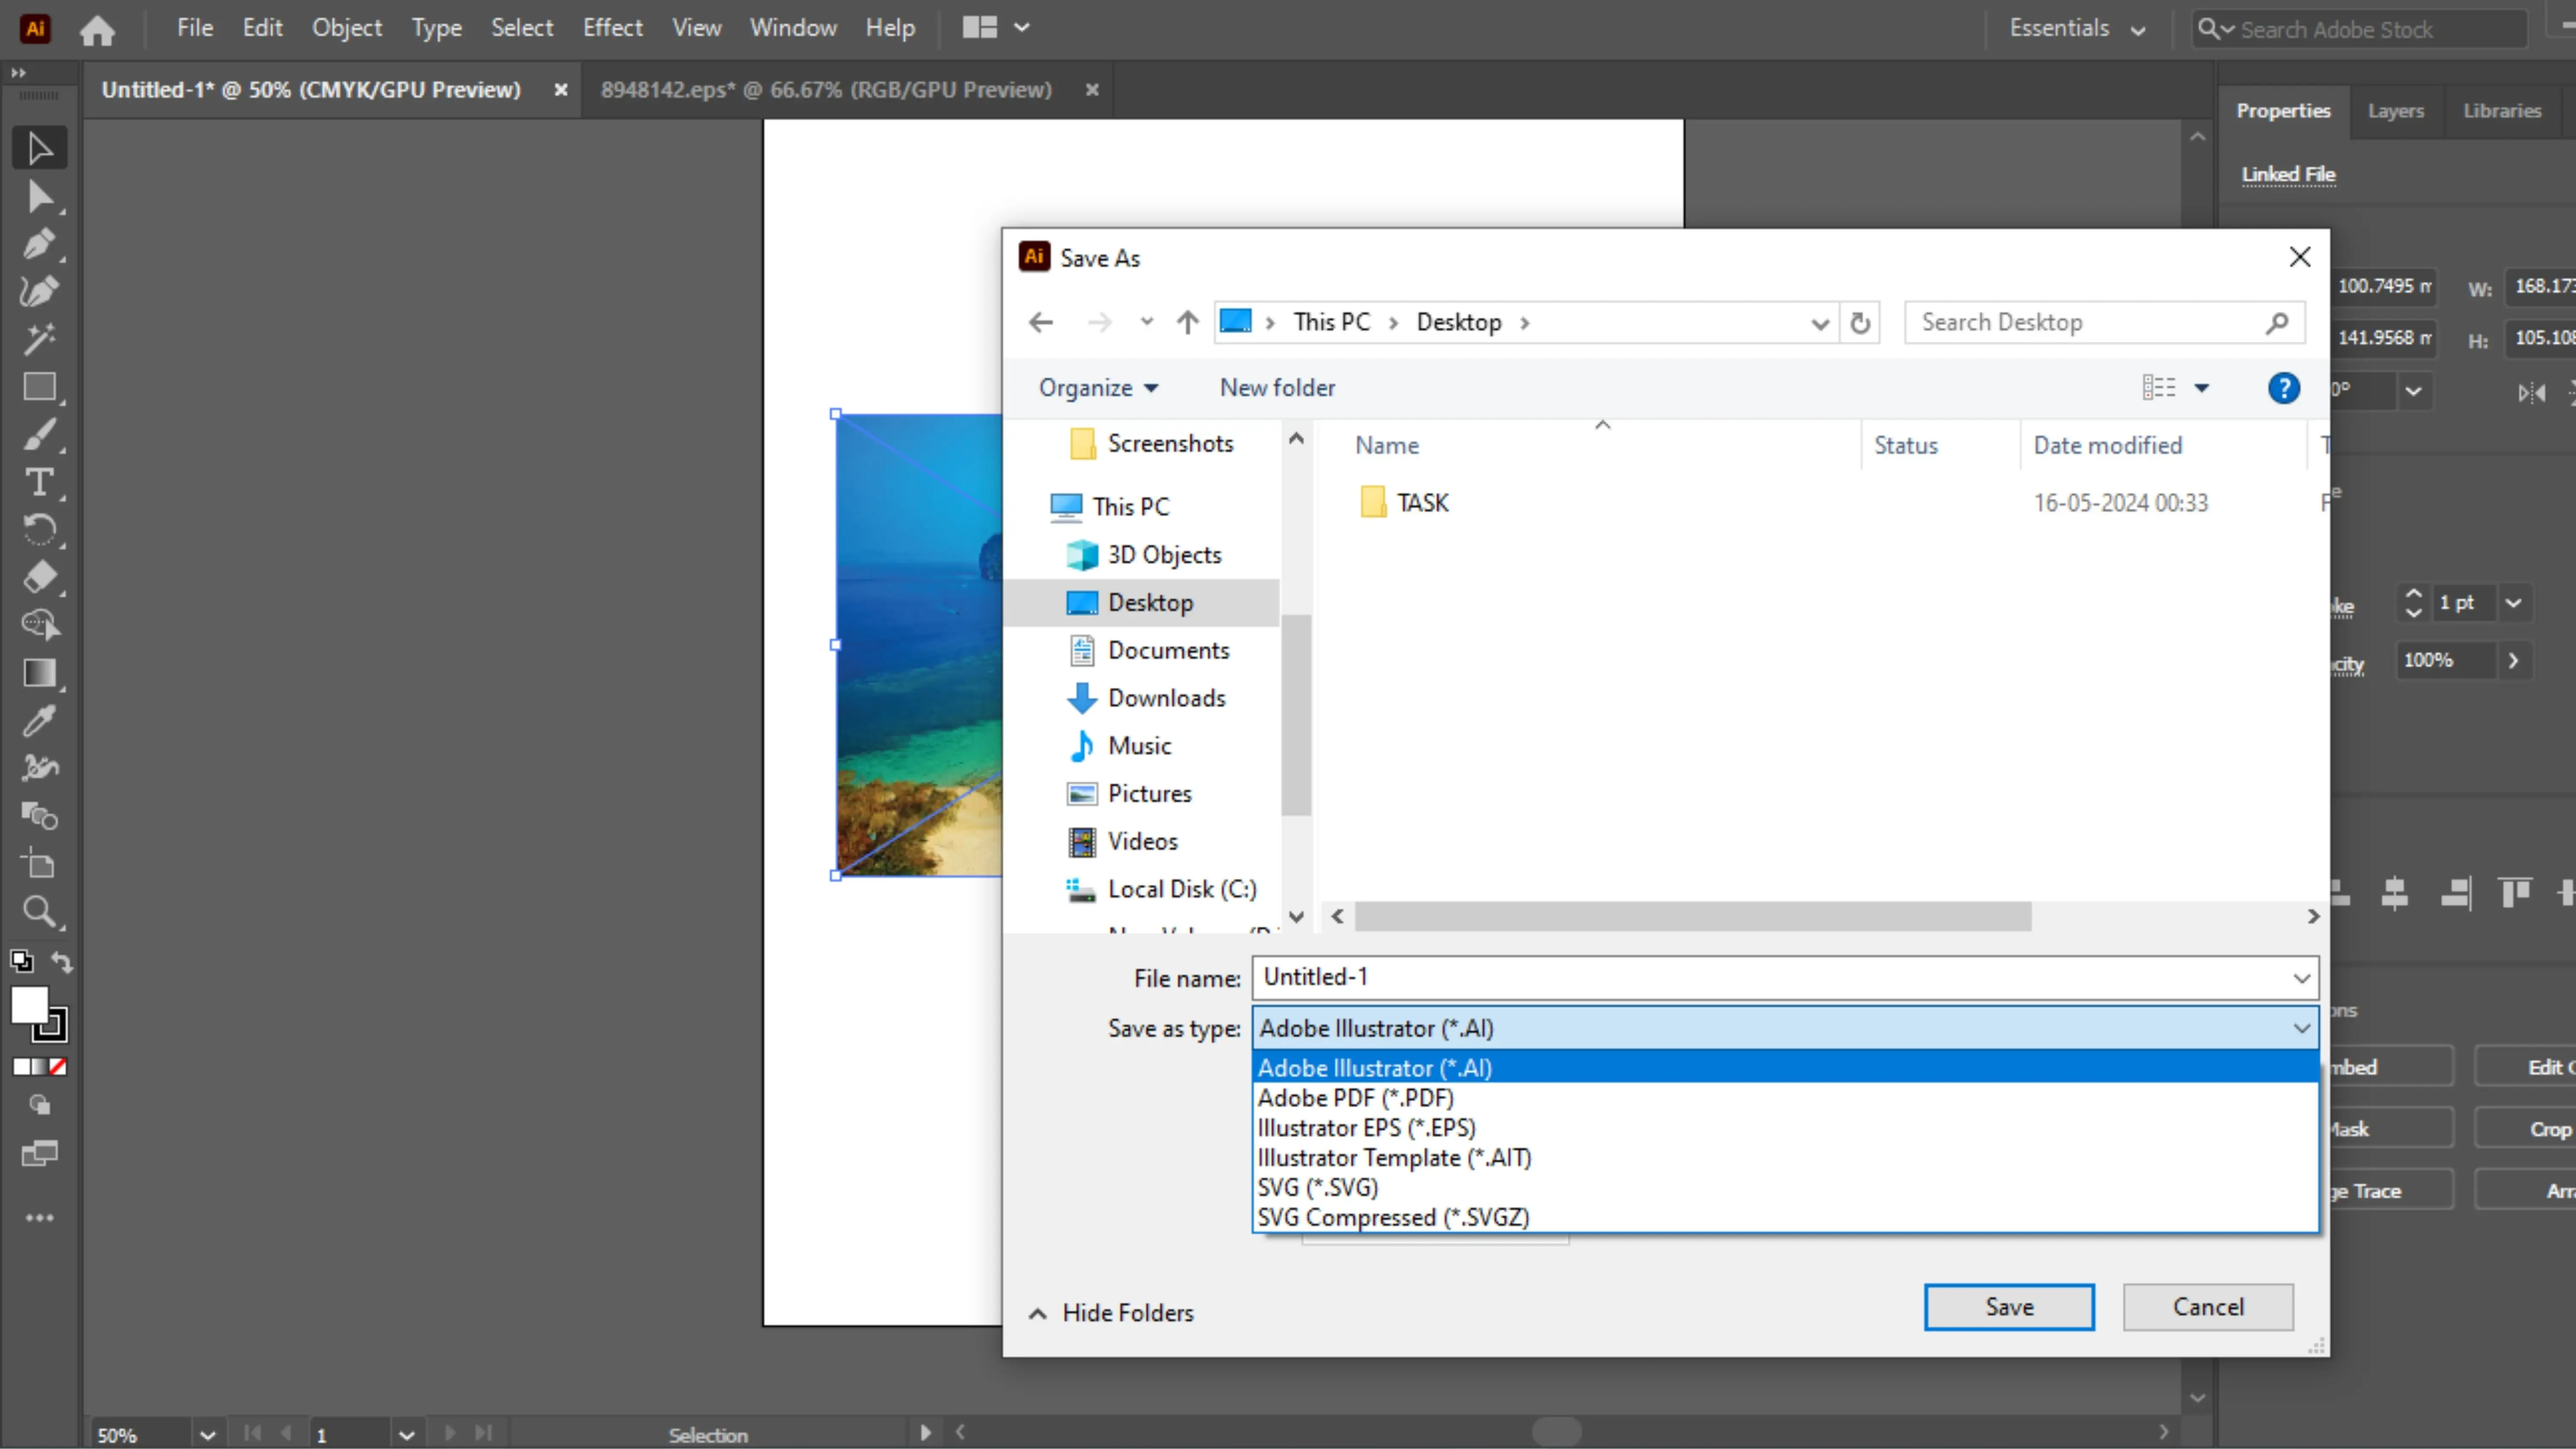This screenshot has width=2576, height=1449.
Task: Select the Symbol Sprayer tool
Action: 40,768
